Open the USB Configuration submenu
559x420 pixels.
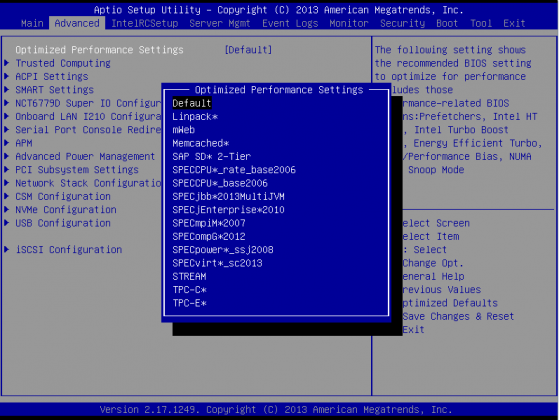tap(63, 223)
